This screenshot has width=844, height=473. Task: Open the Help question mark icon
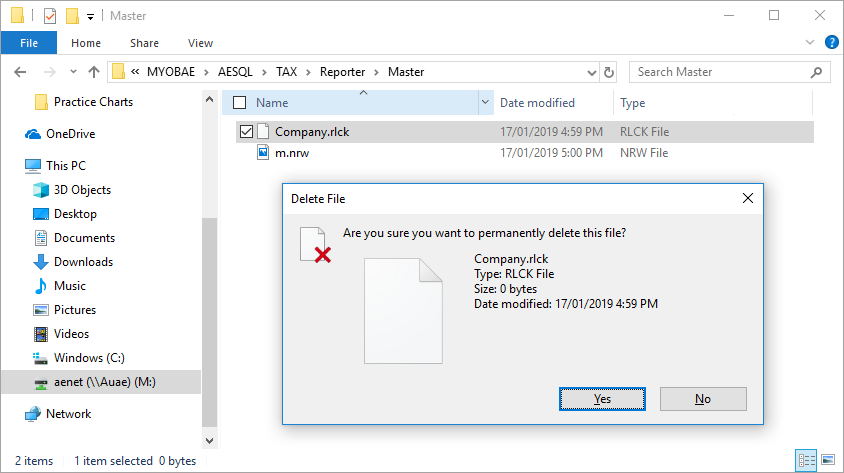coord(830,43)
